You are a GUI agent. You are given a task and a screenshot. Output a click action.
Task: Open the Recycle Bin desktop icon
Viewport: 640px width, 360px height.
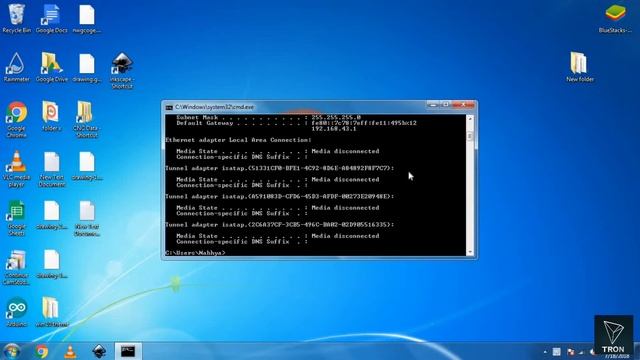pyautogui.click(x=16, y=18)
